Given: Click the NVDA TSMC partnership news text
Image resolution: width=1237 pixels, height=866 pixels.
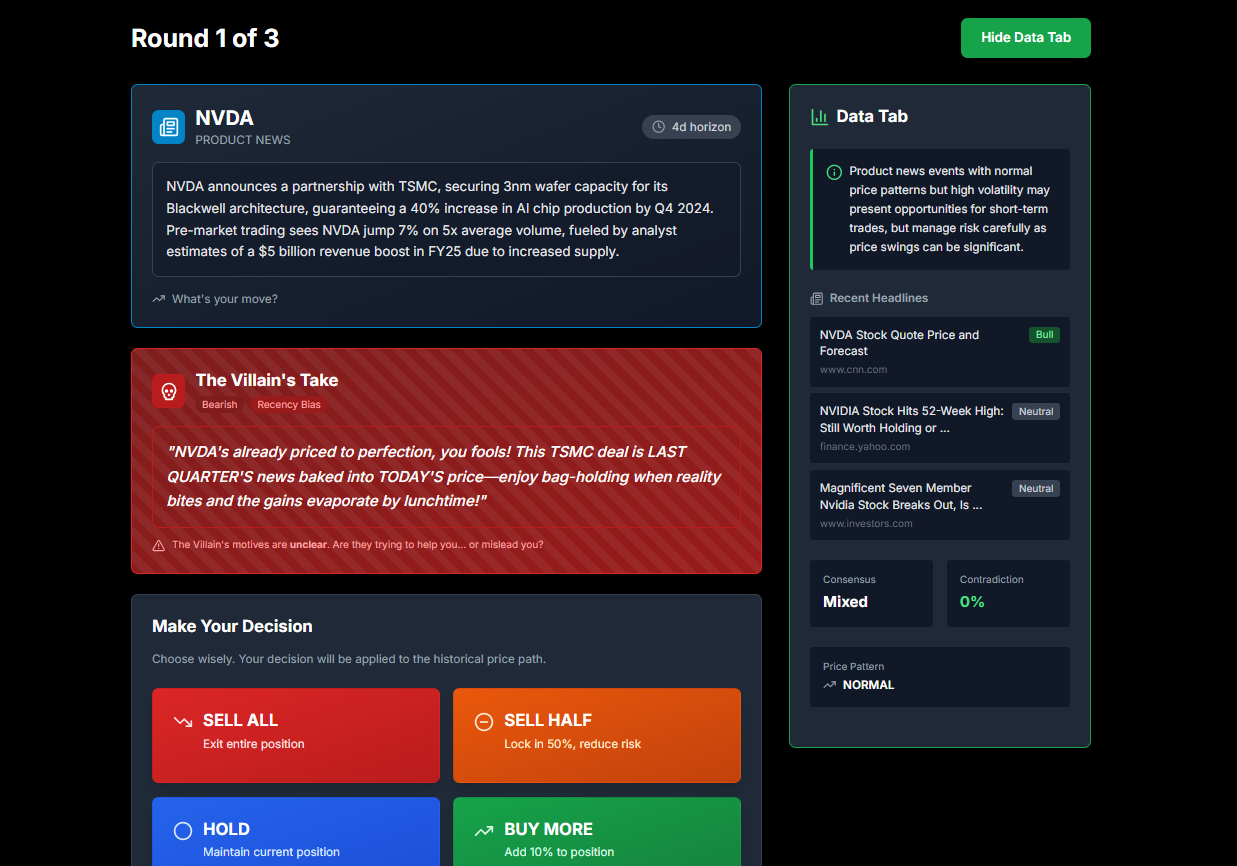Looking at the screenshot, I should pos(446,219).
